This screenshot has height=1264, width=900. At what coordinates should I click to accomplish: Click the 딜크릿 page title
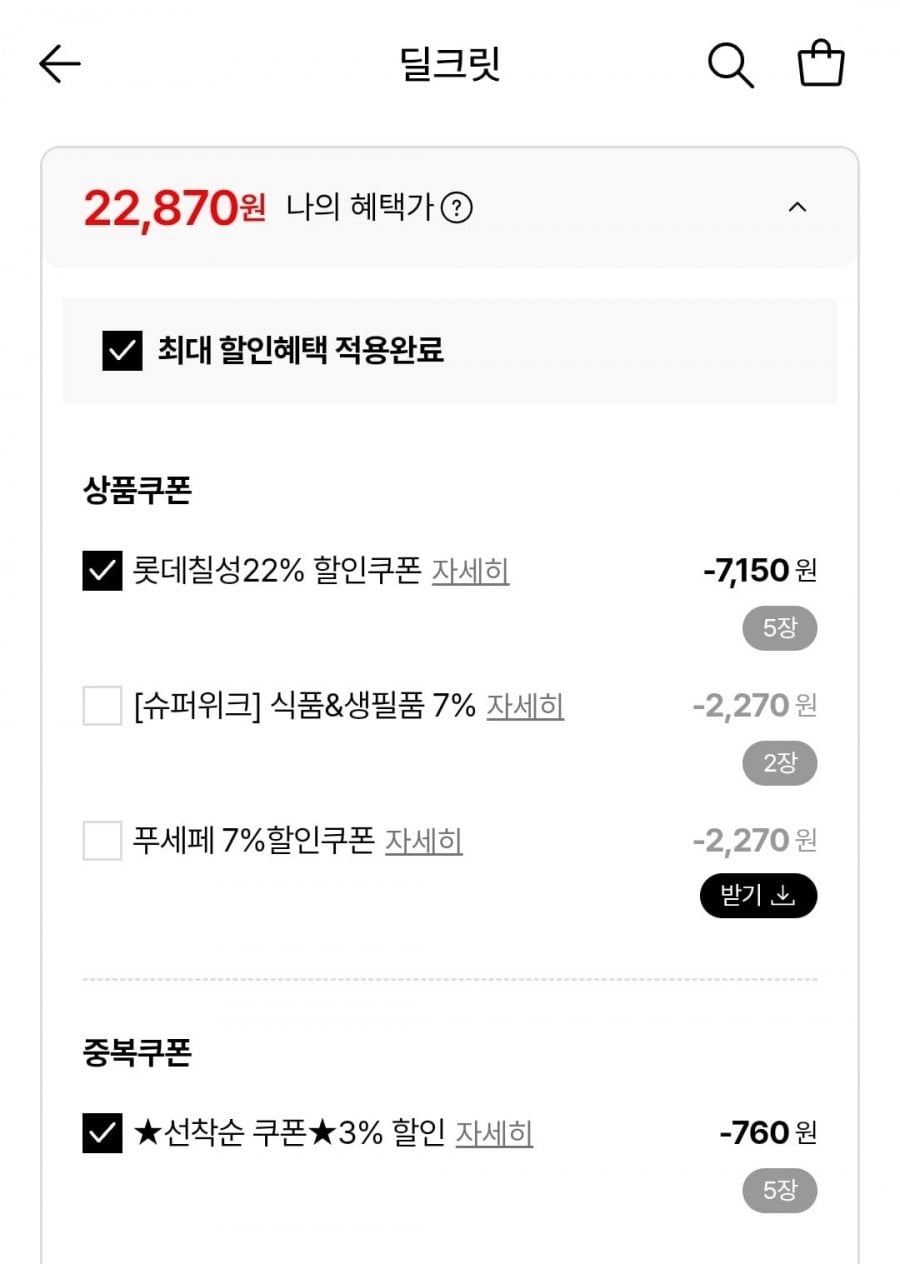[449, 65]
